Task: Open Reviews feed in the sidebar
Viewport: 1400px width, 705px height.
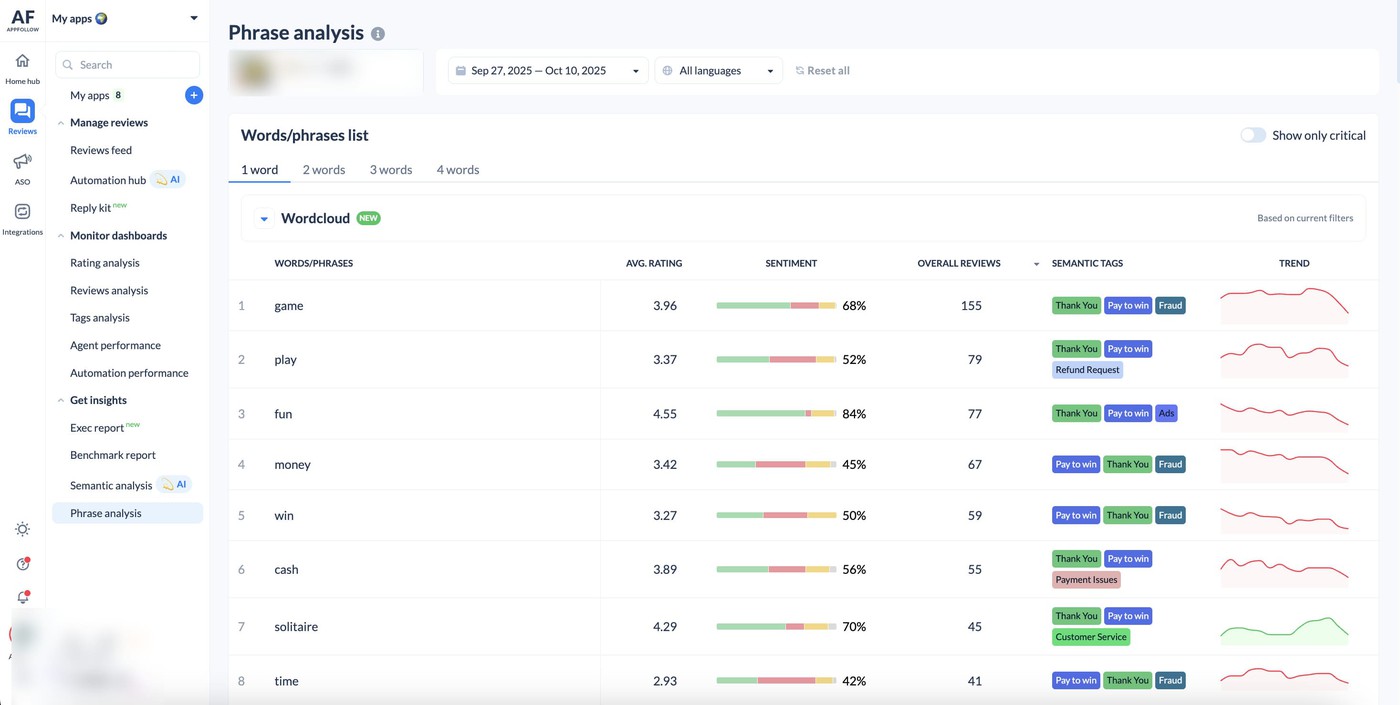Action: click(101, 150)
